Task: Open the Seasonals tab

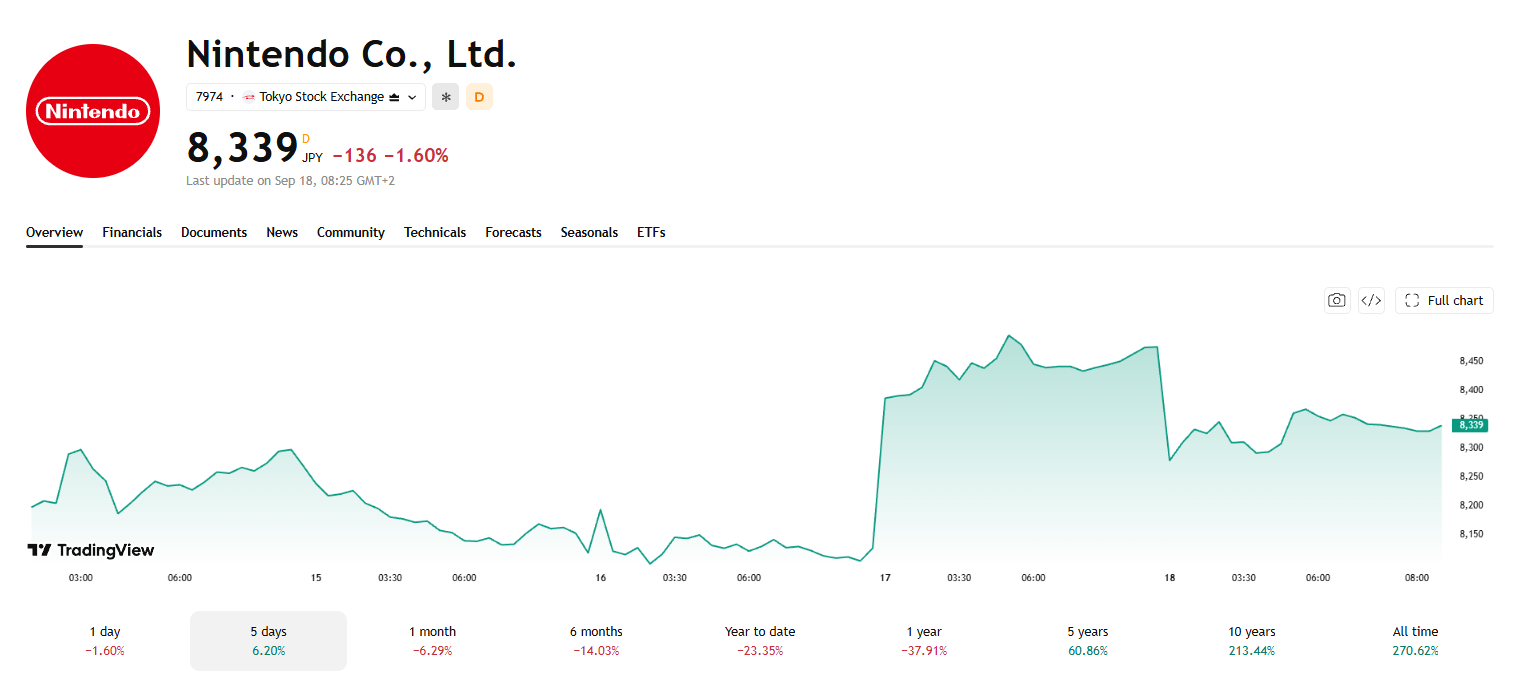Action: click(x=589, y=232)
